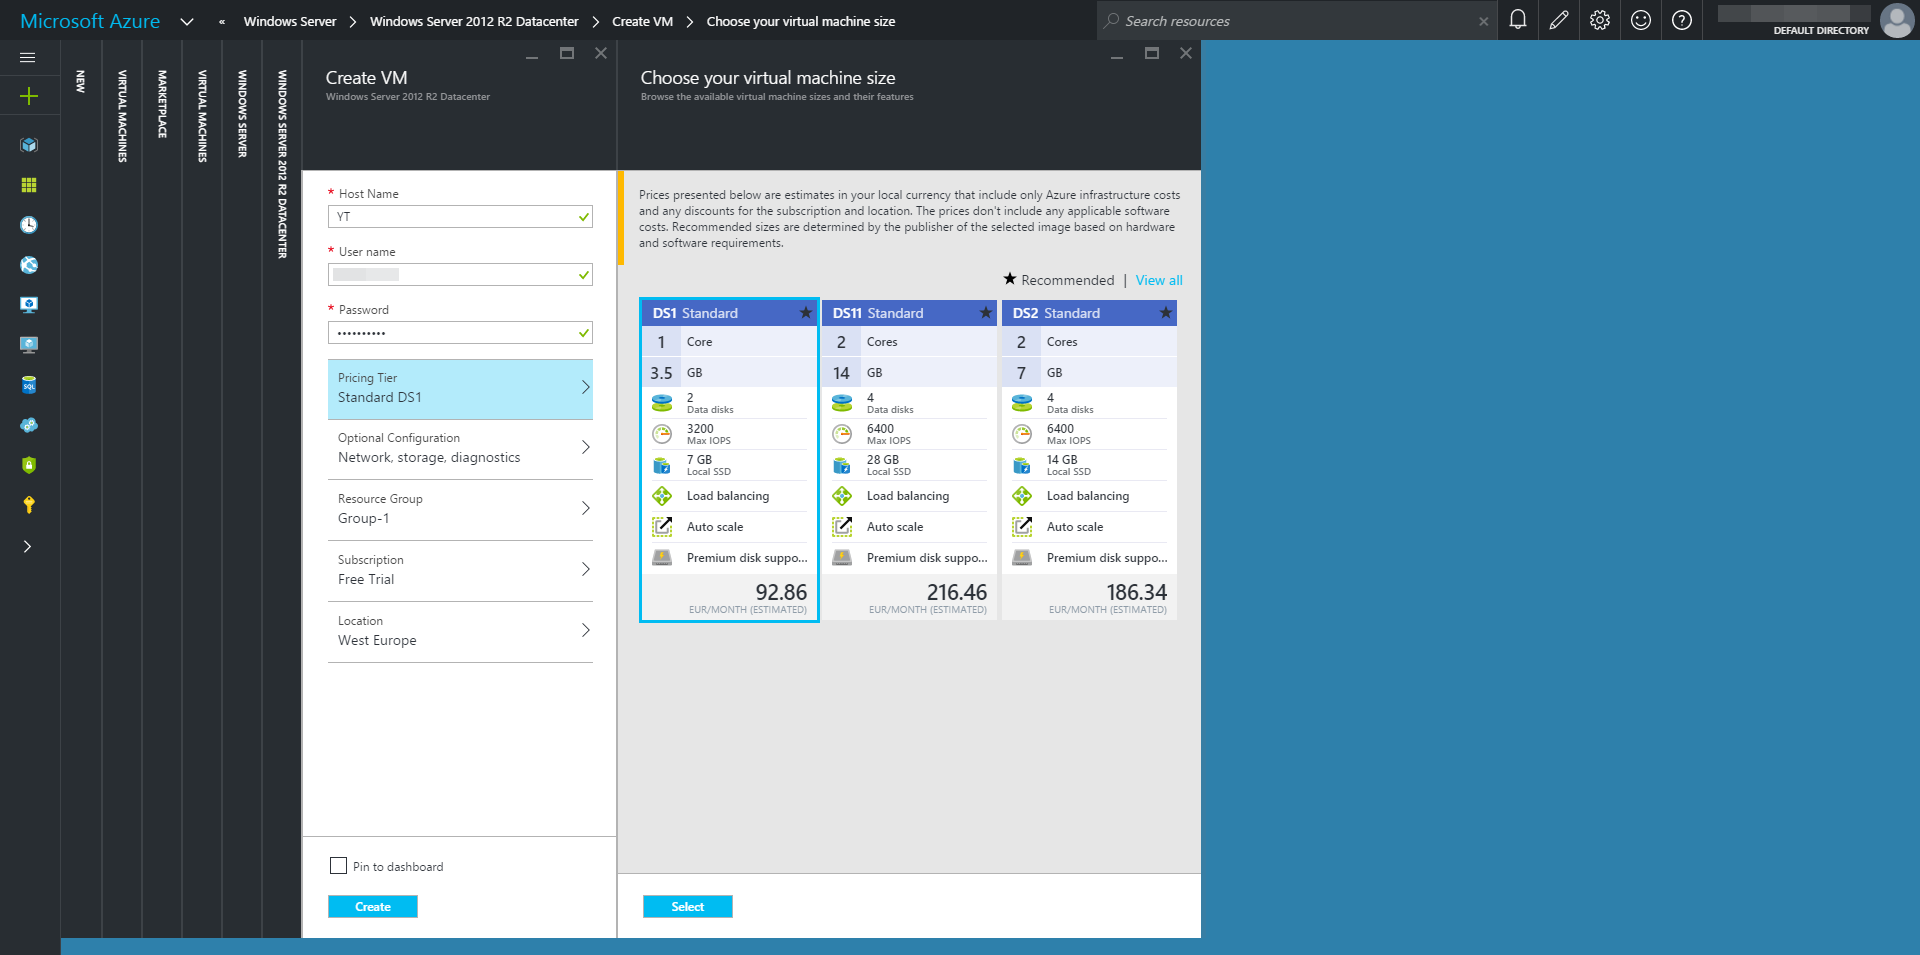Open the SQL databases sidebar icon
Screen dimensions: 1920x955
29,385
